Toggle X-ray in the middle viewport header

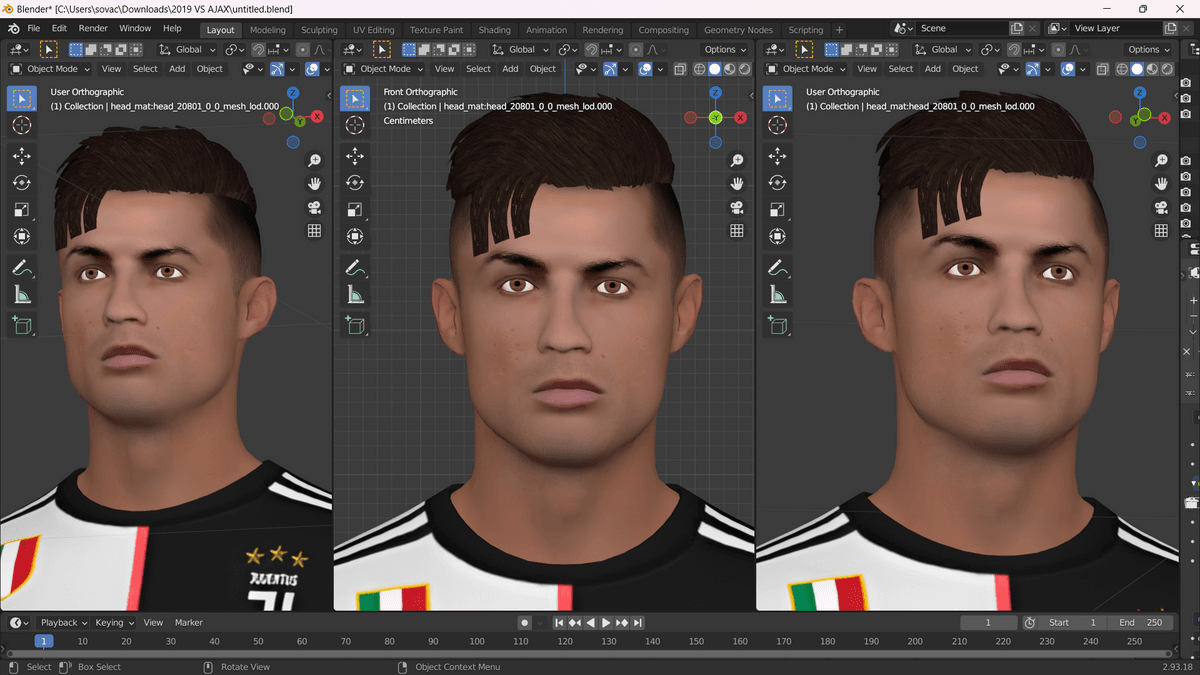pyautogui.click(x=680, y=69)
